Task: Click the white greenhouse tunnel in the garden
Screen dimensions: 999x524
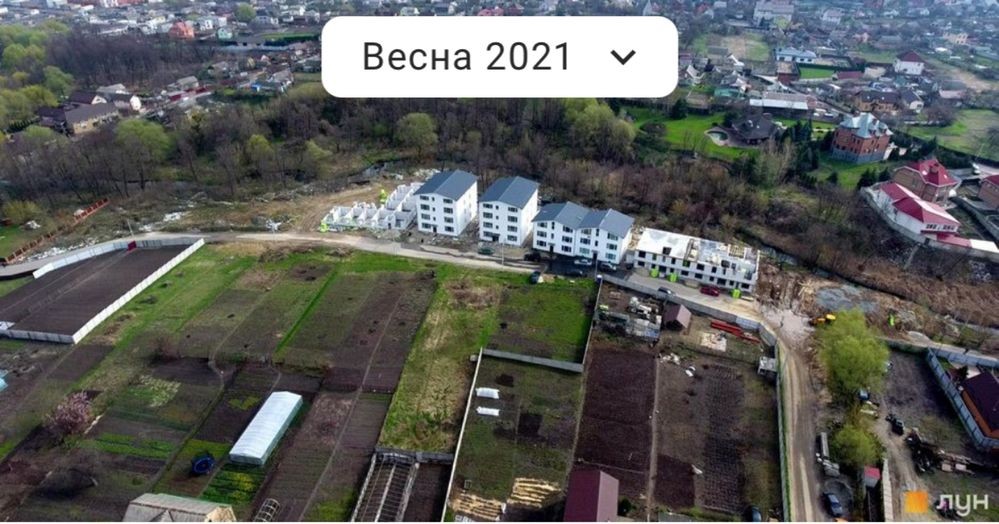Action: (x=266, y=427)
